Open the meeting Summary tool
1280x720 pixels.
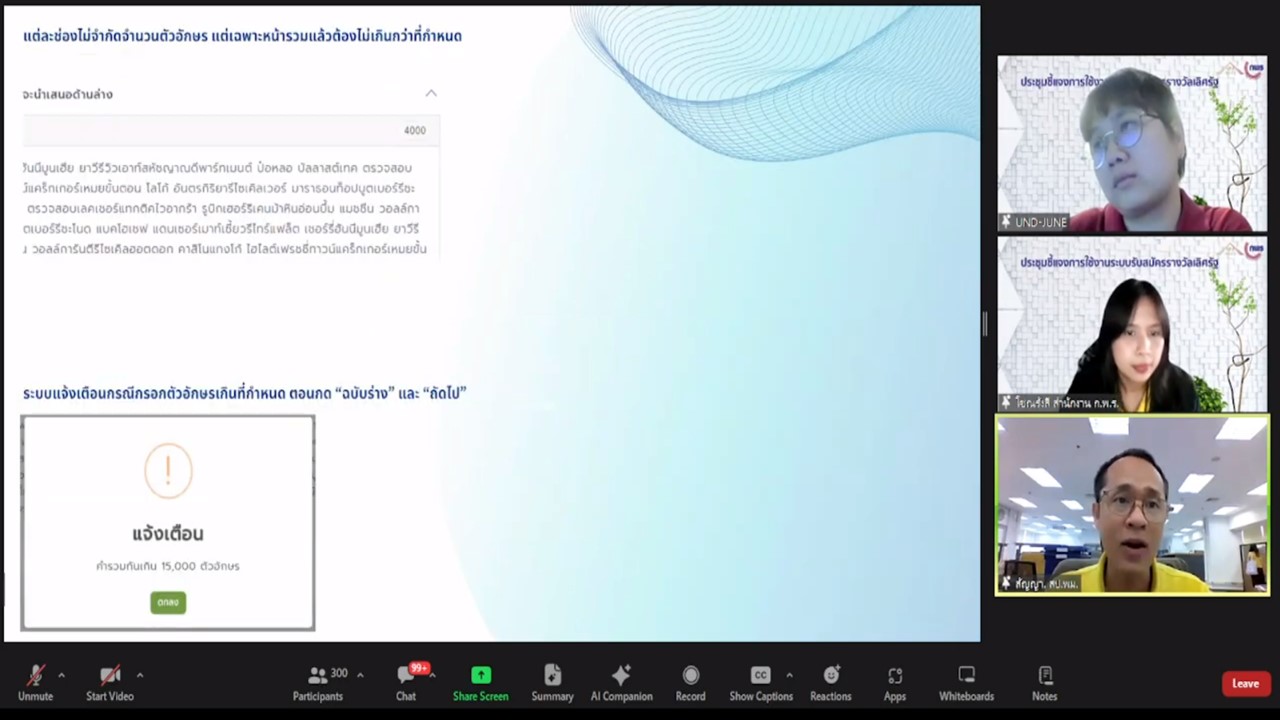click(552, 676)
